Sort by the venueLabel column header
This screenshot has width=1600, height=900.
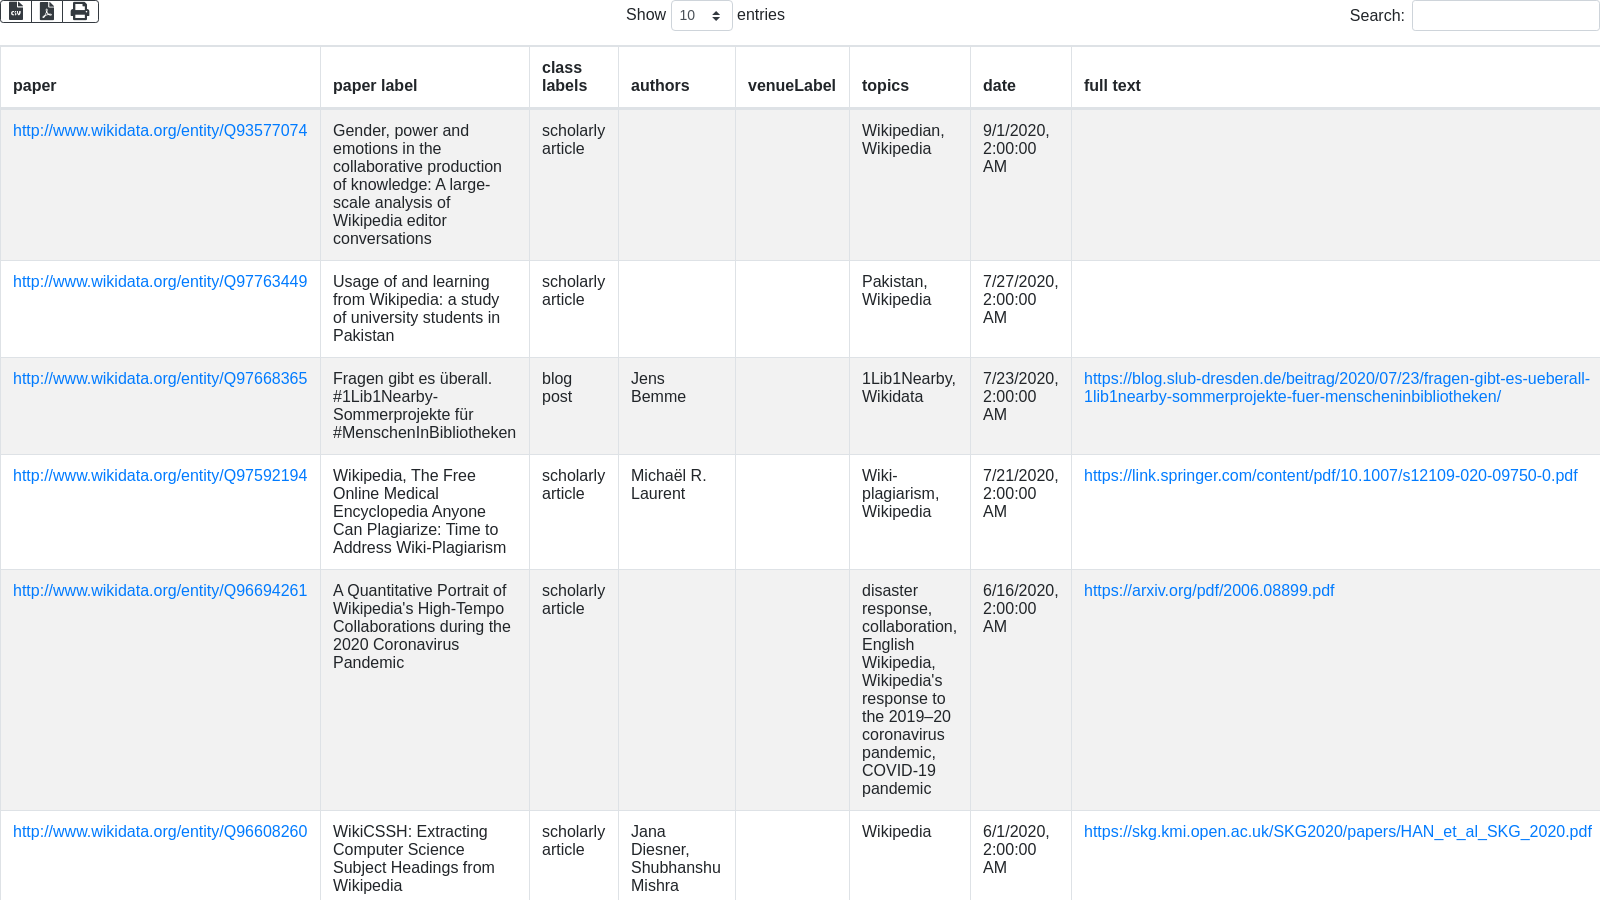[x=791, y=86]
